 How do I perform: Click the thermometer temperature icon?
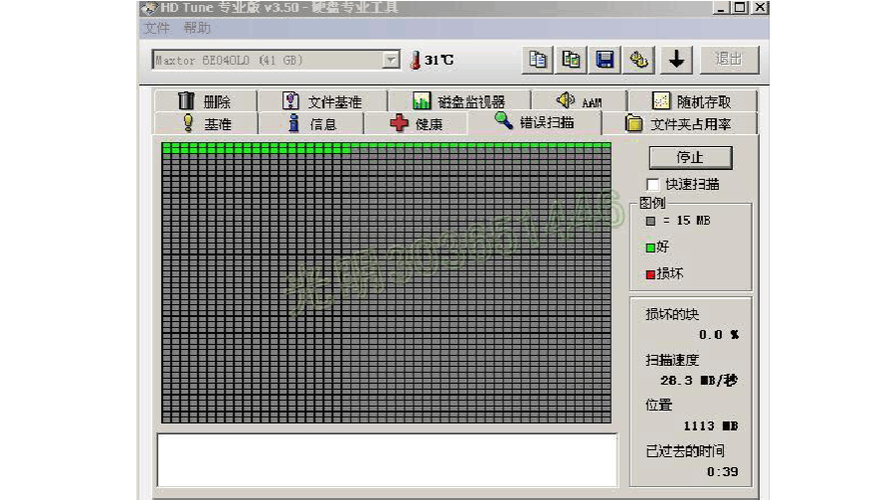415,60
